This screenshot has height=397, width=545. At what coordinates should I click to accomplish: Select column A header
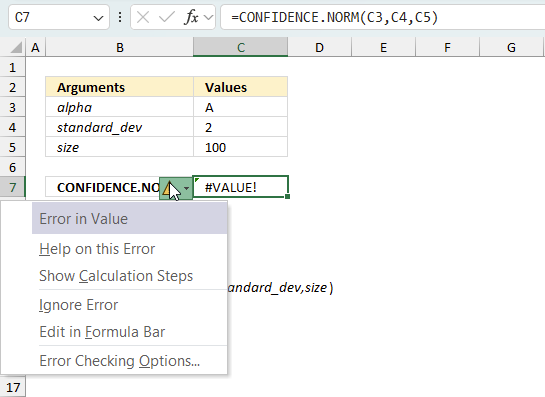point(35,48)
